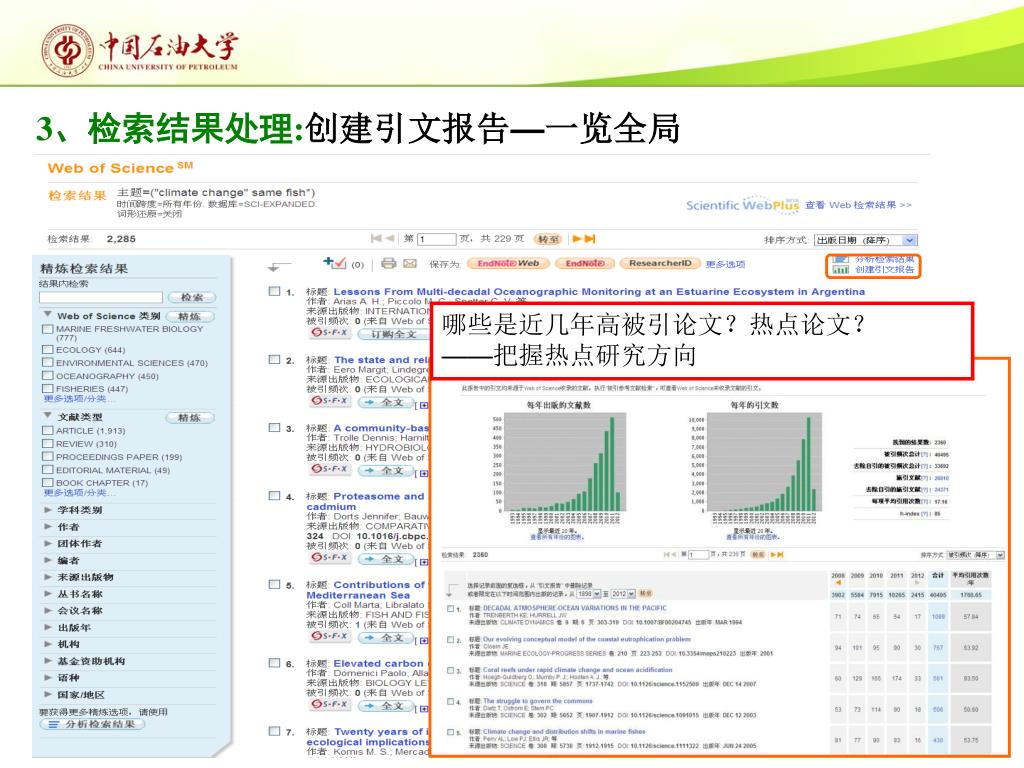The image size is (1024, 768).
Task: Click 创建引文报告 link
Action: (885, 269)
